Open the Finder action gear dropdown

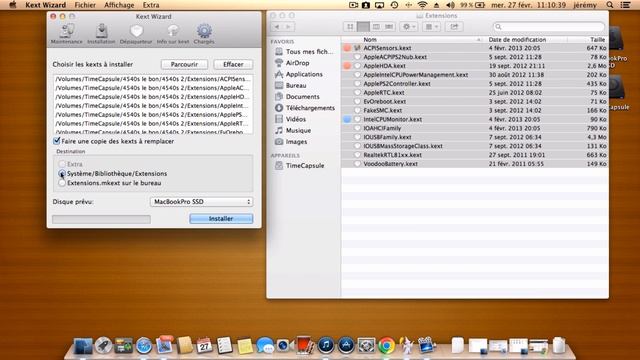coord(408,27)
